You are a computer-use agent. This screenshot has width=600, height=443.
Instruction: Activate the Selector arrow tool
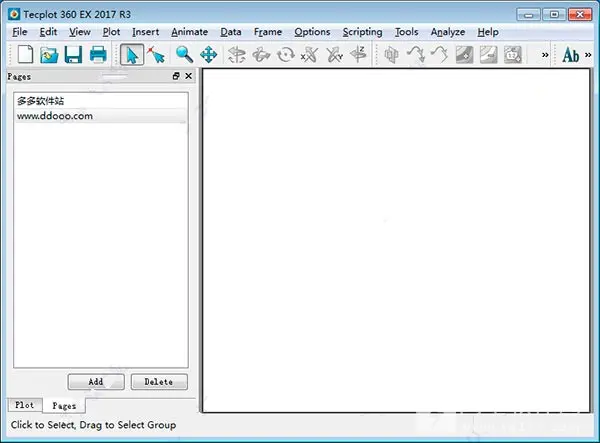coord(132,55)
